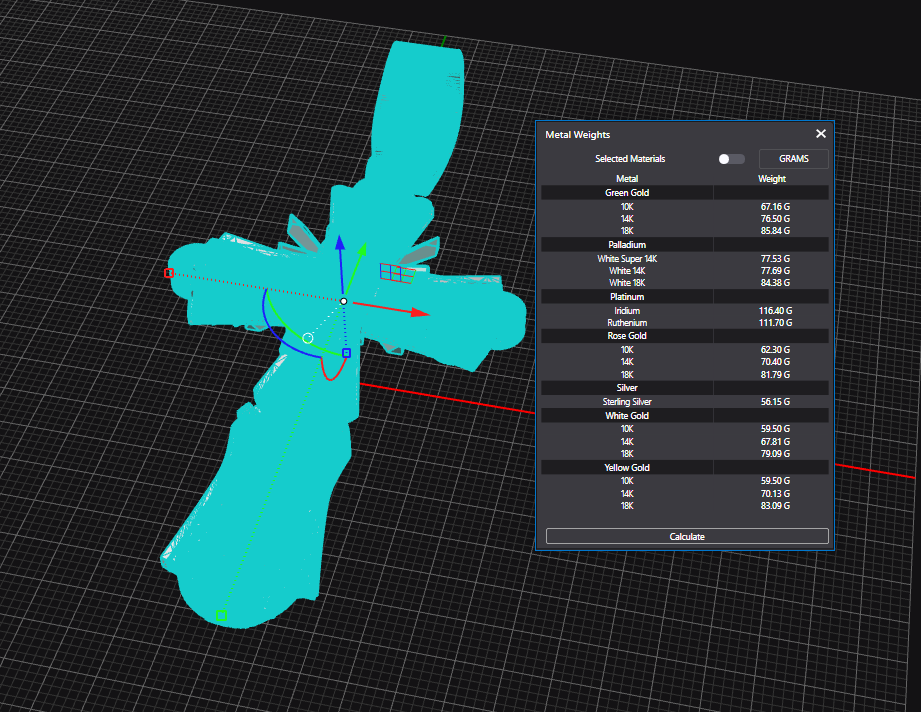Click the Platinum section header
Screen dimensions: 921x712
coord(627,297)
